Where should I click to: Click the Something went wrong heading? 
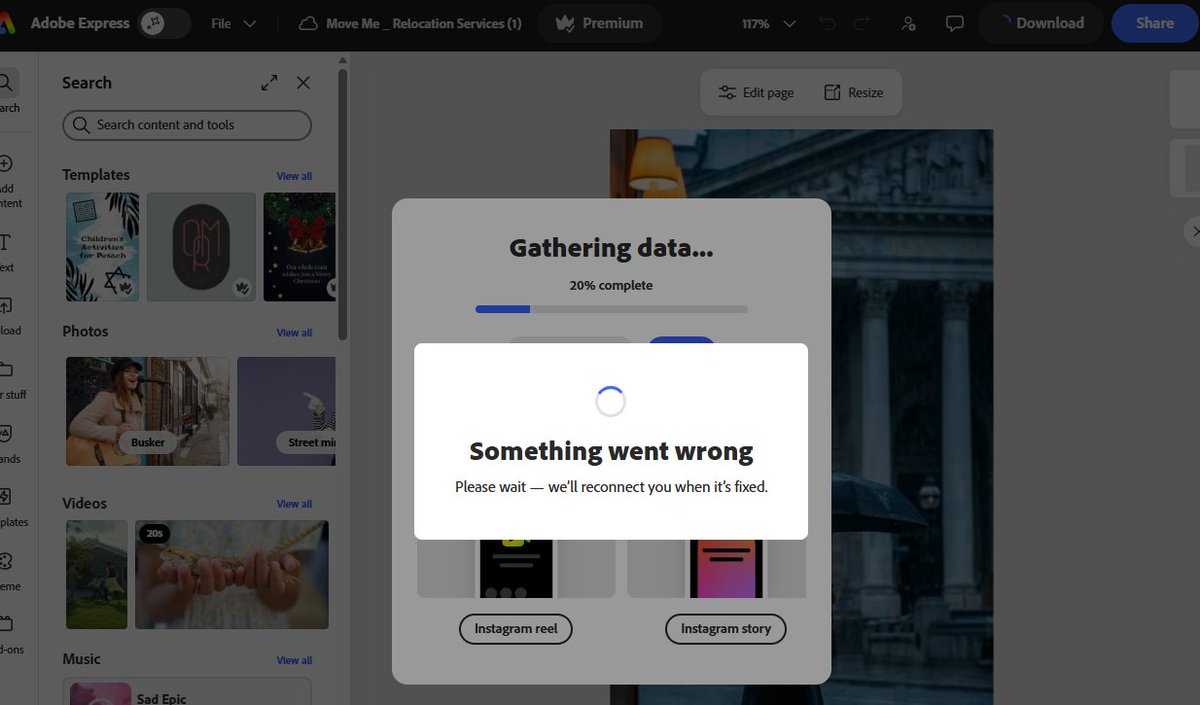pos(611,451)
